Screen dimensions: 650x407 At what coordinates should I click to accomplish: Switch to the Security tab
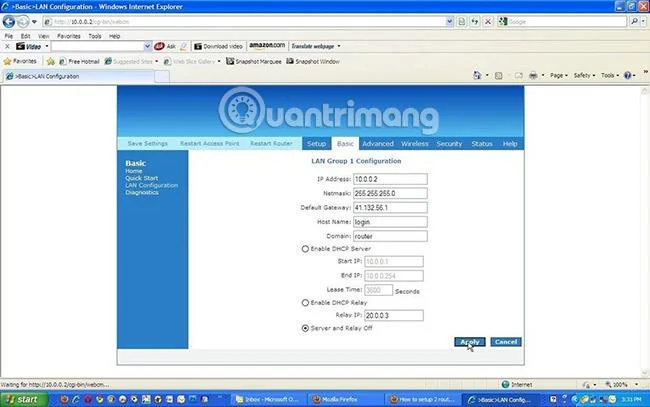(x=449, y=144)
